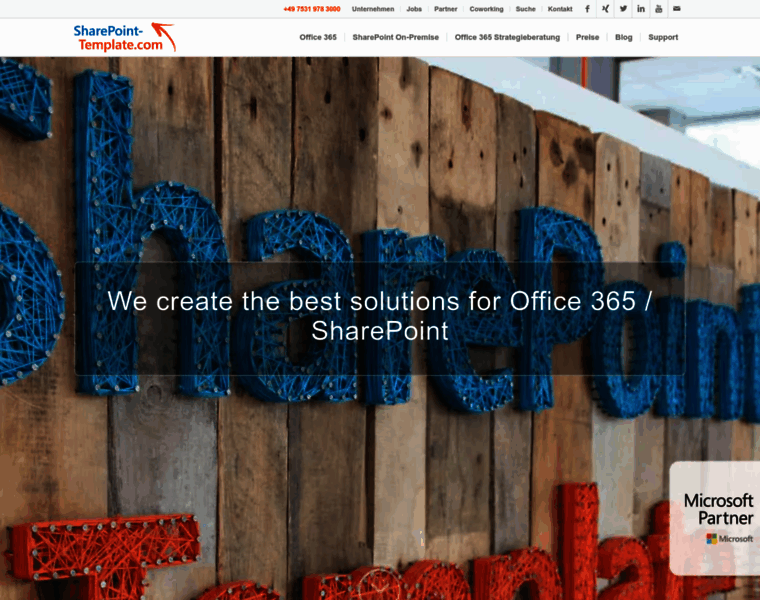Click the hero headline about Office 365 solutions
This screenshot has height=600, width=760.
[380, 316]
